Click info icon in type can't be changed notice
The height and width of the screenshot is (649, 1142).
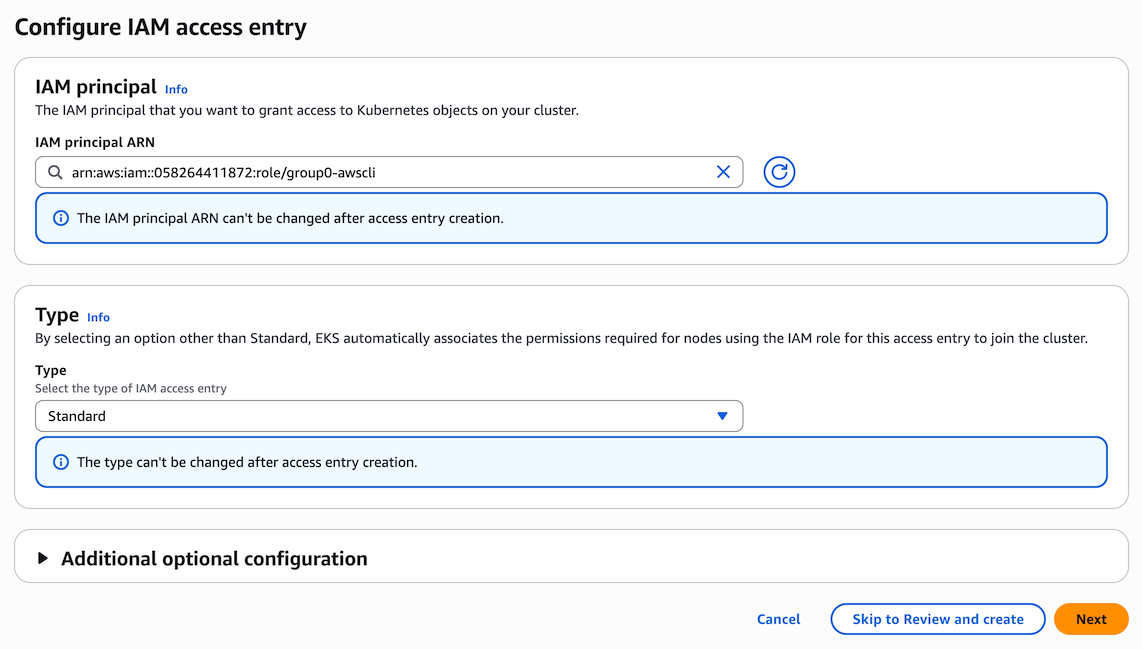tap(61, 462)
